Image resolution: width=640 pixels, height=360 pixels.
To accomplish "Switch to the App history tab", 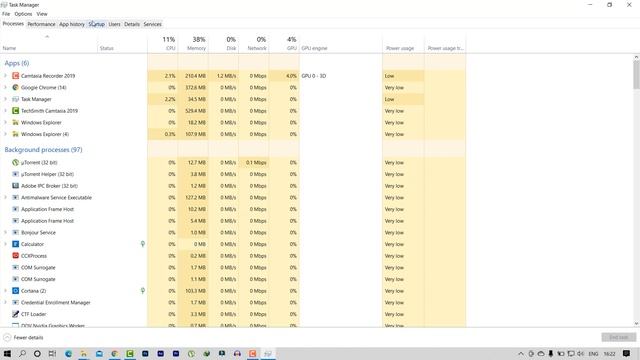I will pos(72,24).
